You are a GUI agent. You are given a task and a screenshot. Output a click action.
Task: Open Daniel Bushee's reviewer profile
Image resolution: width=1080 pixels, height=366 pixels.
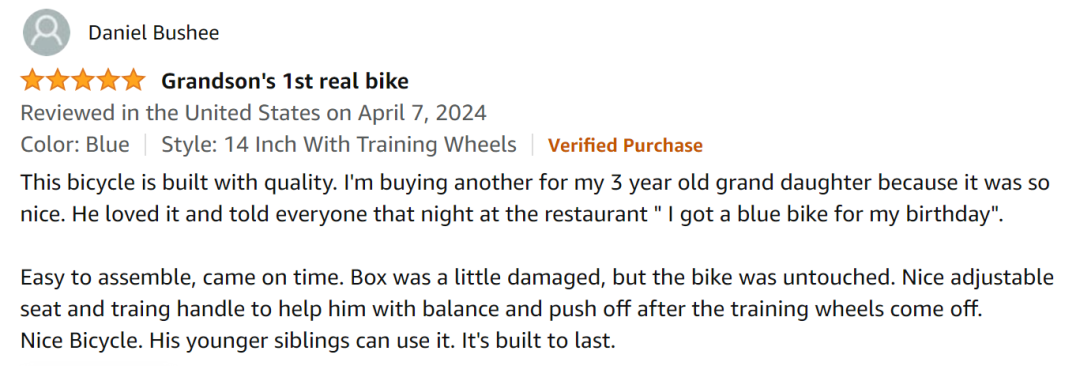click(154, 33)
